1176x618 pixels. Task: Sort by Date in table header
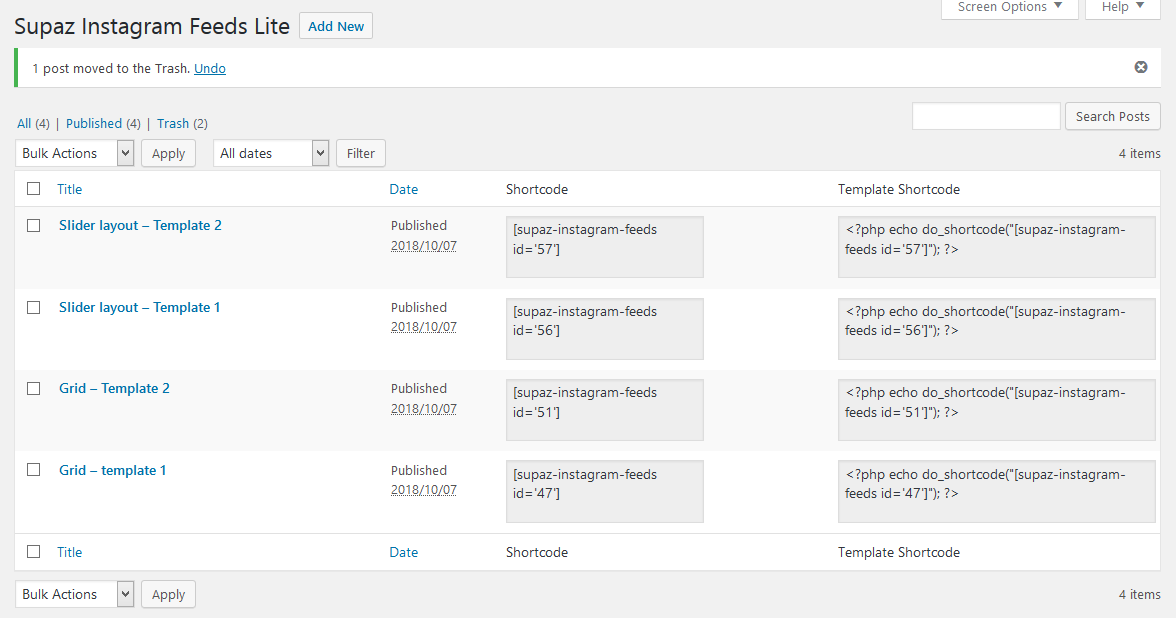pos(404,190)
